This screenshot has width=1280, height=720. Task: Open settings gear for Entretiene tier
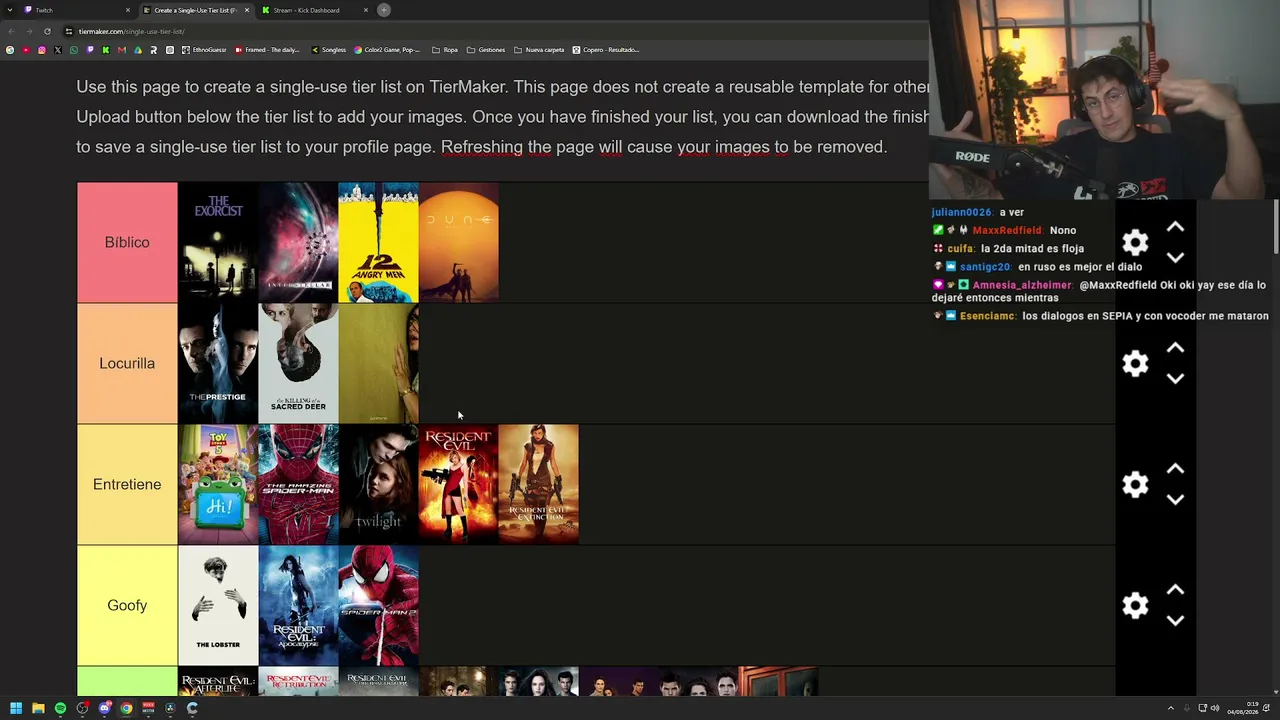tap(1135, 485)
